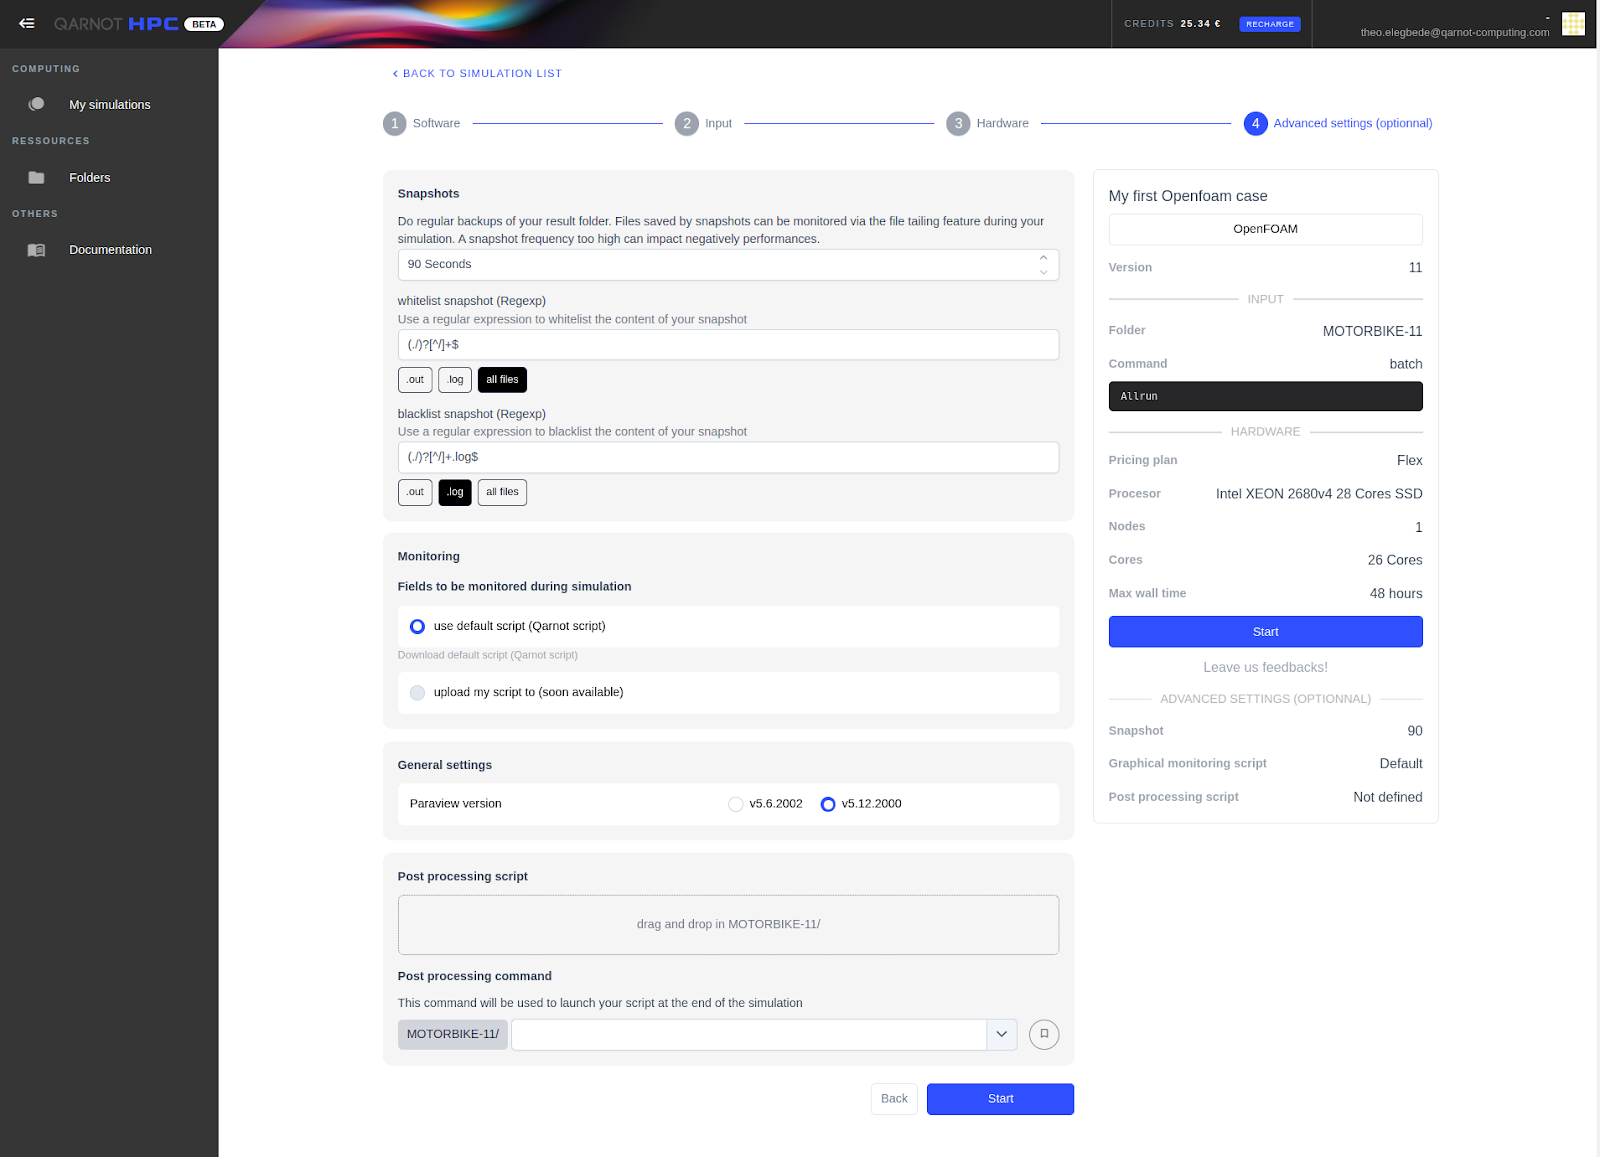Open user avatar in top bar
The width and height of the screenshot is (1600, 1157).
coord(1573,23)
